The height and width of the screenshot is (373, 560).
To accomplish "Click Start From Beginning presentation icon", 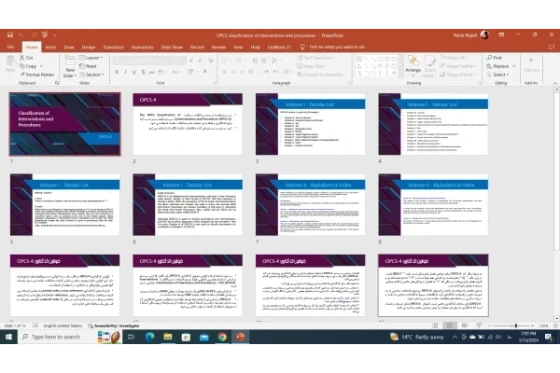I will point(45,35).
